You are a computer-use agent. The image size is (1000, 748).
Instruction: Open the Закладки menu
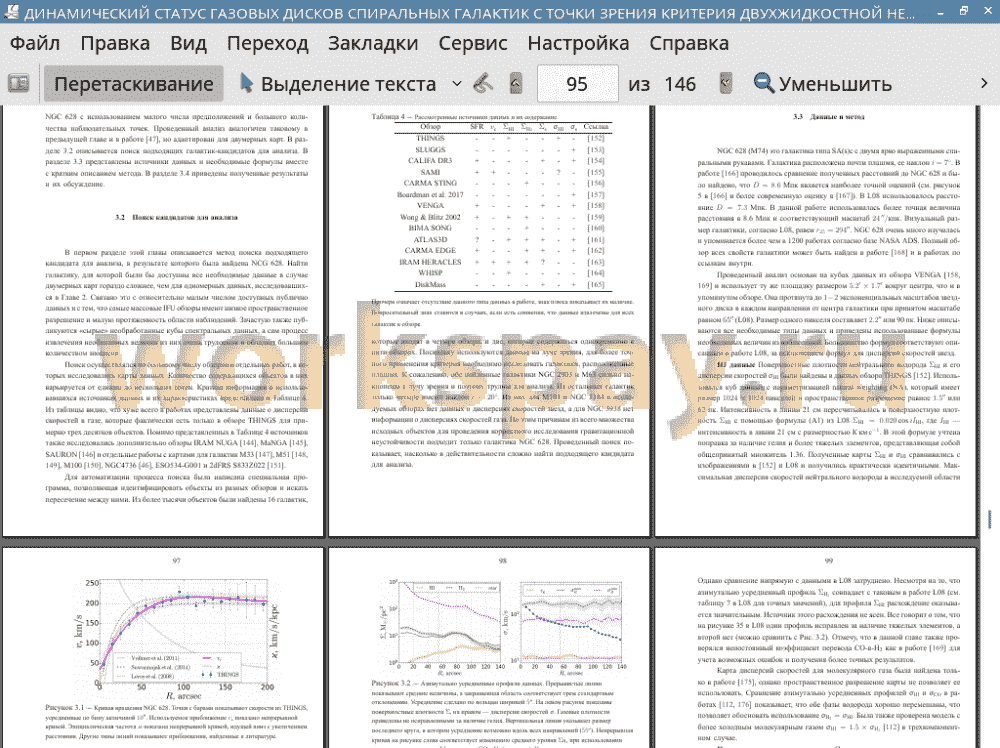pyautogui.click(x=373, y=43)
